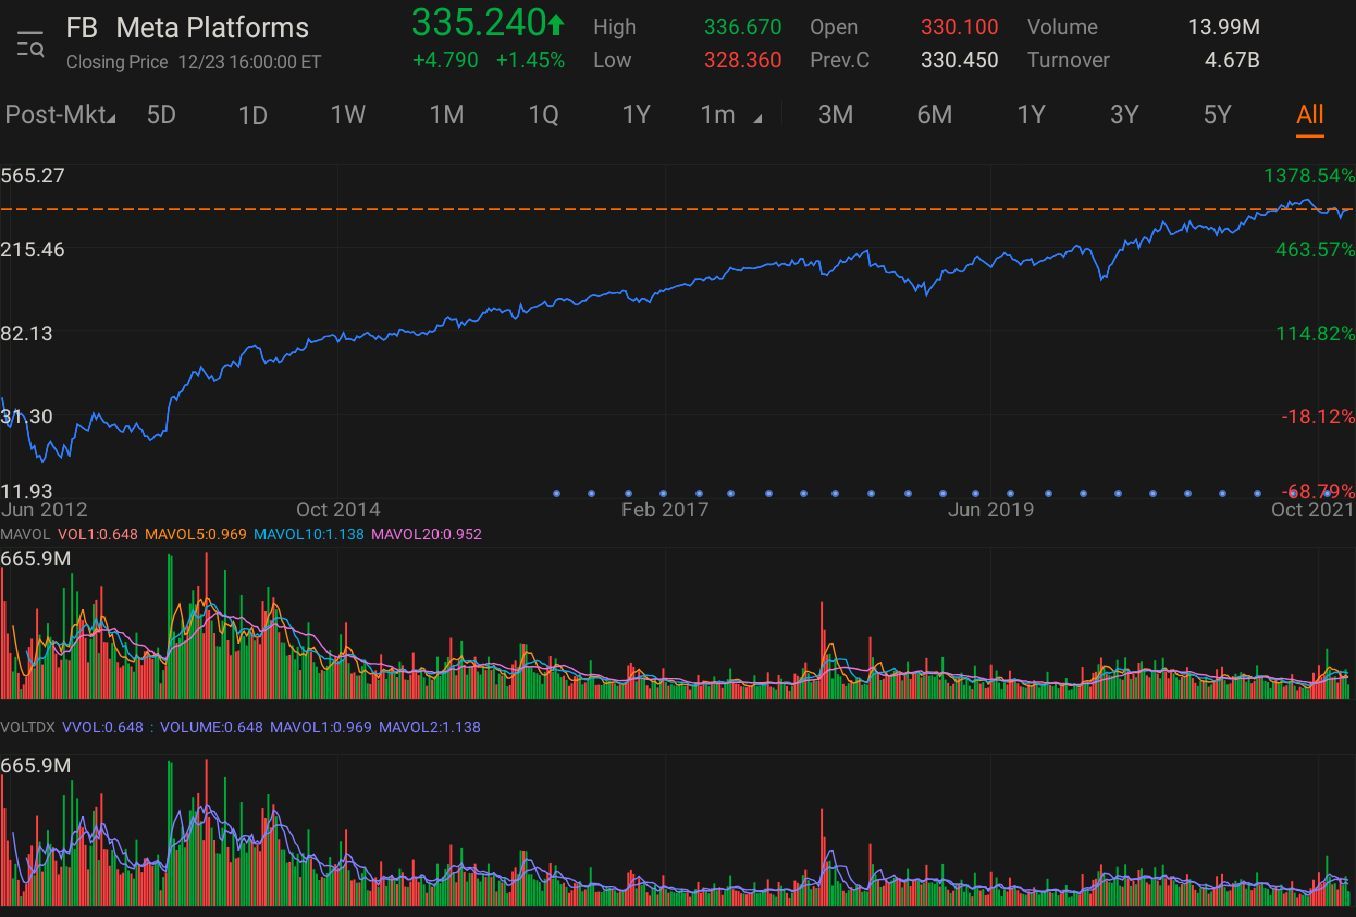Click the MAVOL1:0.969 value in VOLTDX
Viewport: 1356px width, 917px height.
click(321, 727)
